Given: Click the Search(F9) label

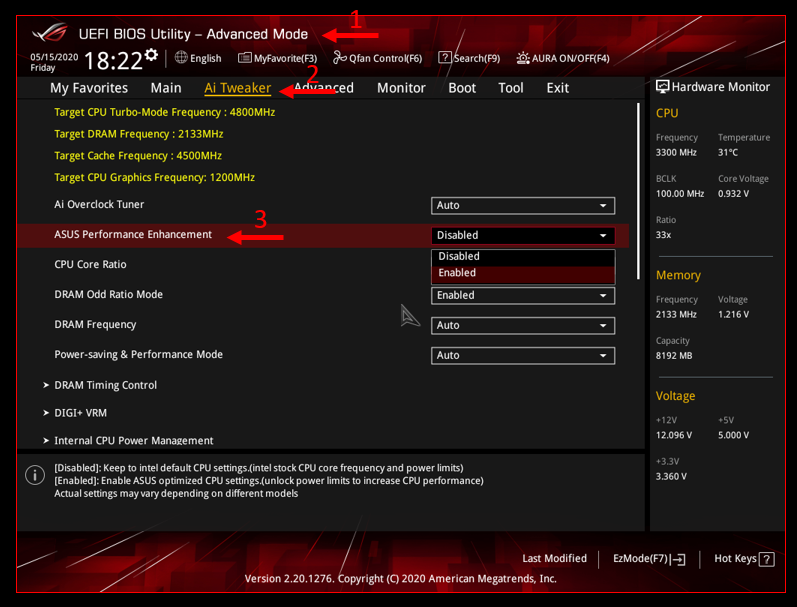Looking at the screenshot, I should tap(477, 58).
